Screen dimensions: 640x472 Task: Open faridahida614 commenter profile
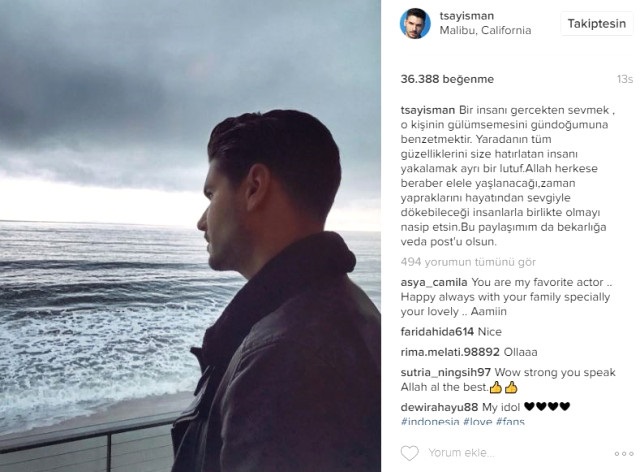pos(437,332)
